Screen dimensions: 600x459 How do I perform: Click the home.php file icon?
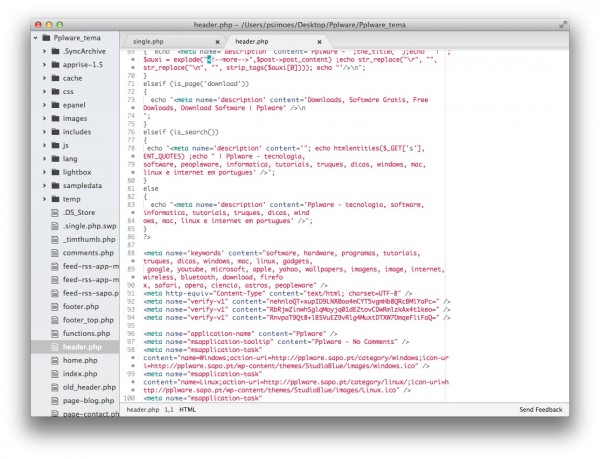click(x=55, y=360)
